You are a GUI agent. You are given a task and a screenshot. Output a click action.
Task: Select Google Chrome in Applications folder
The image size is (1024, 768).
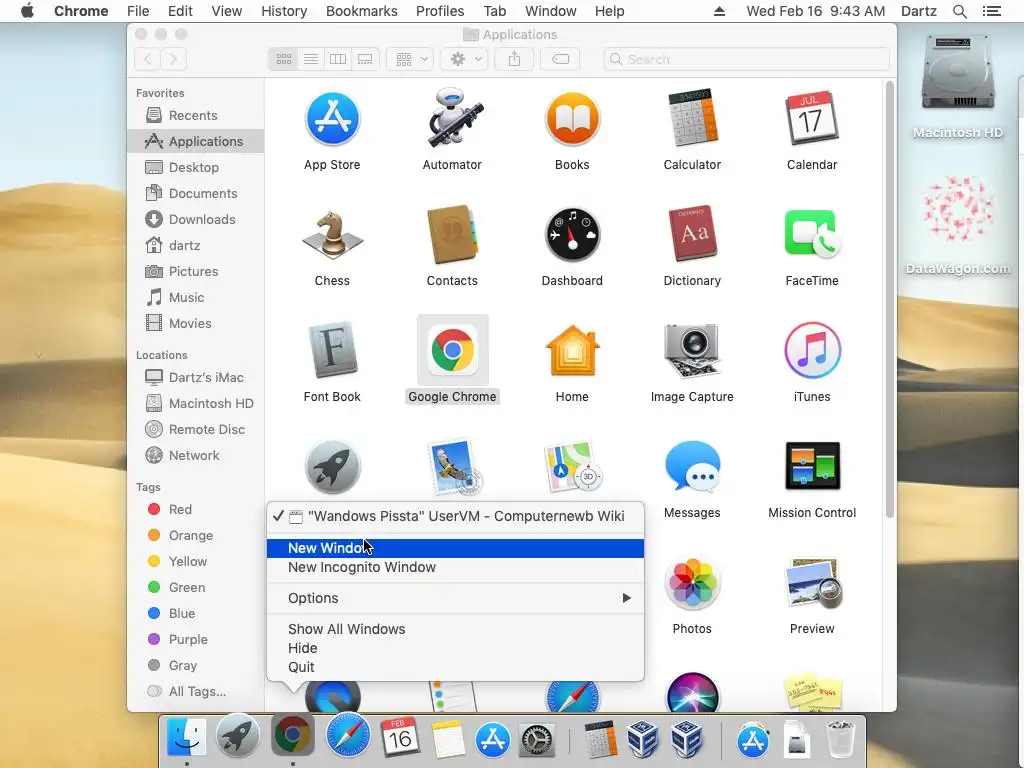(452, 351)
